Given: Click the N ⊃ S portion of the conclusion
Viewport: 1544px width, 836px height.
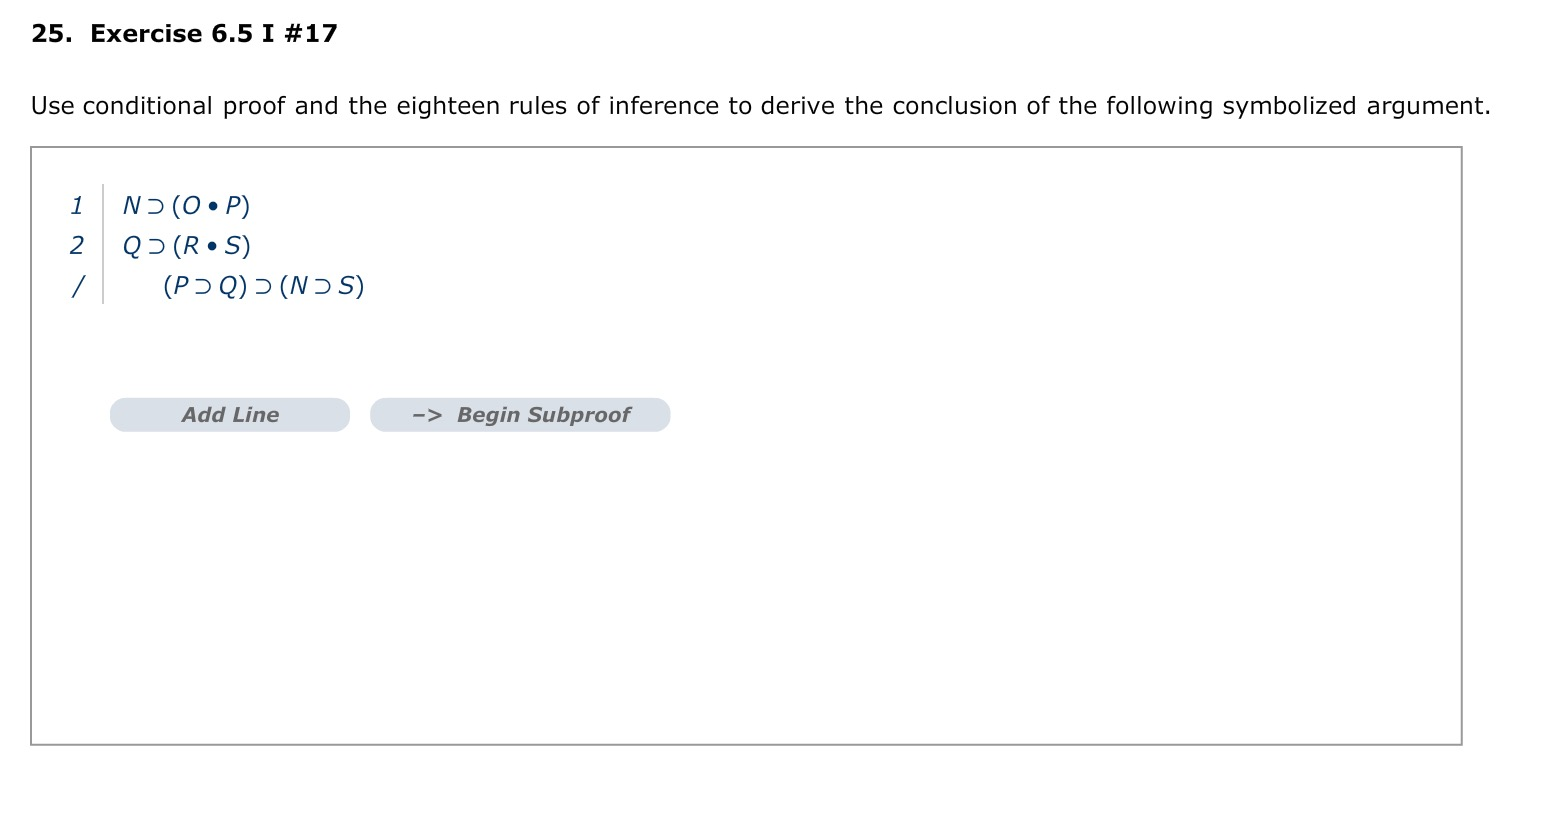Looking at the screenshot, I should 324,286.
